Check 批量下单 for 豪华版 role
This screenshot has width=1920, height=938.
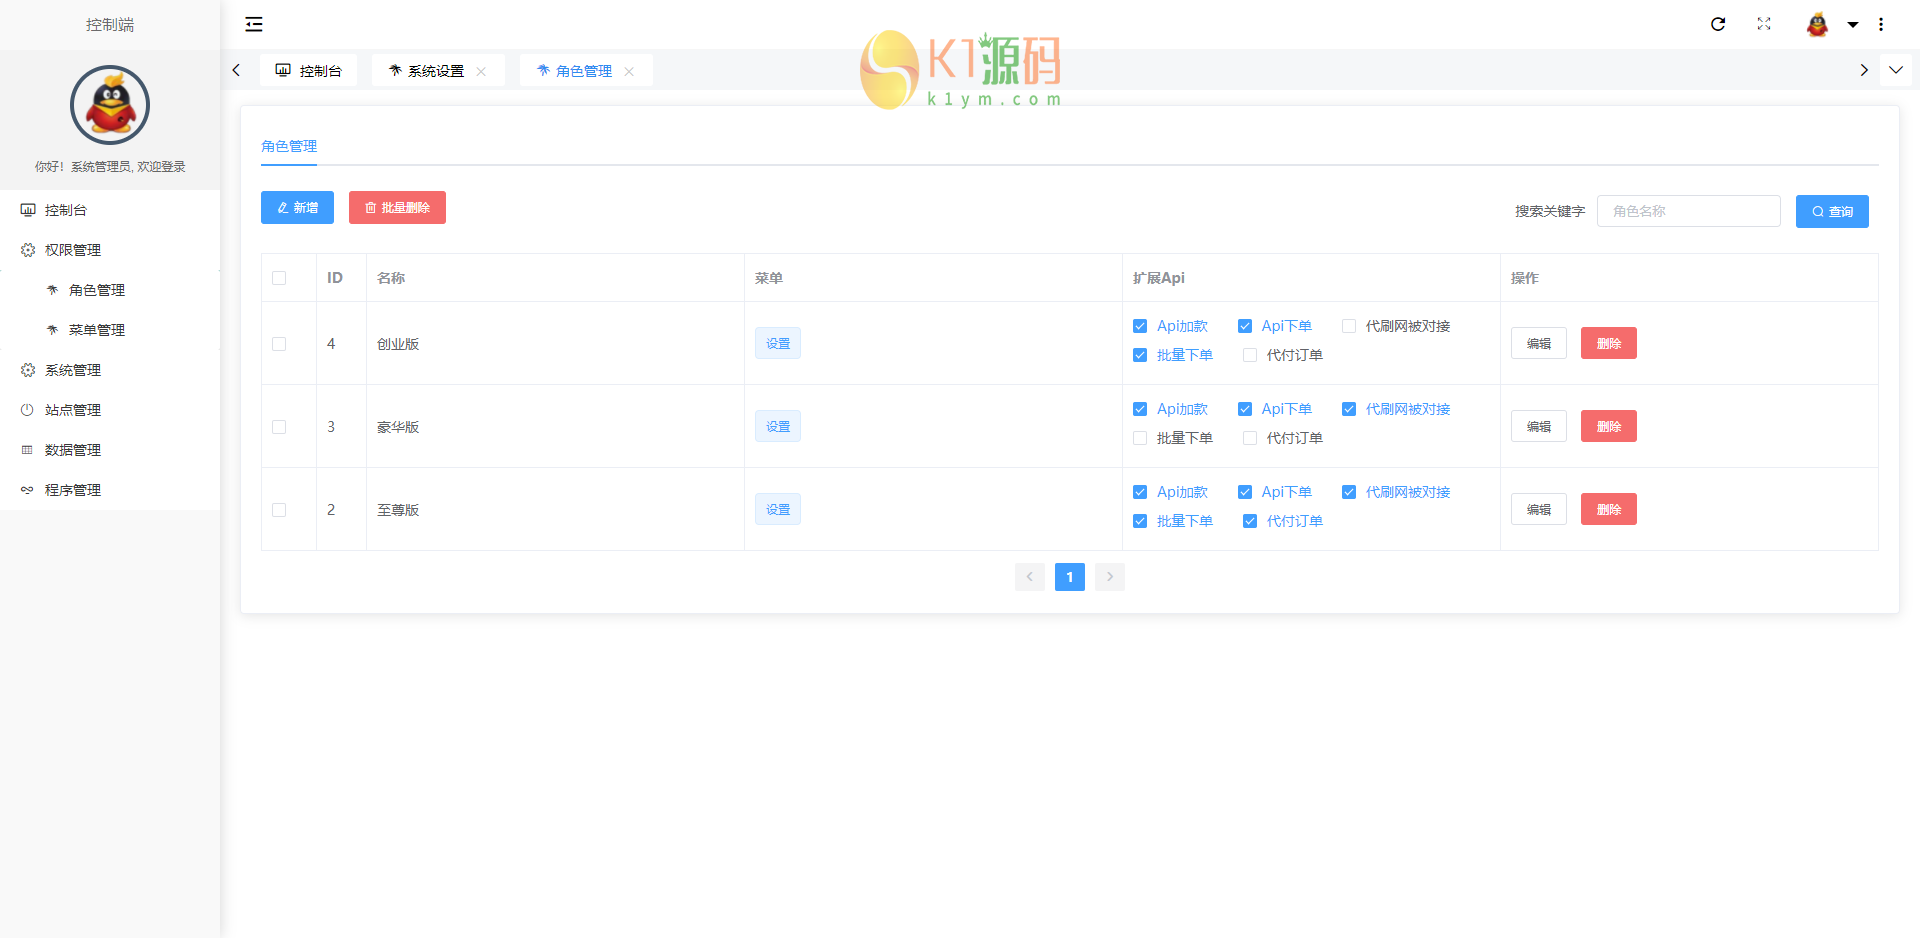(x=1140, y=438)
